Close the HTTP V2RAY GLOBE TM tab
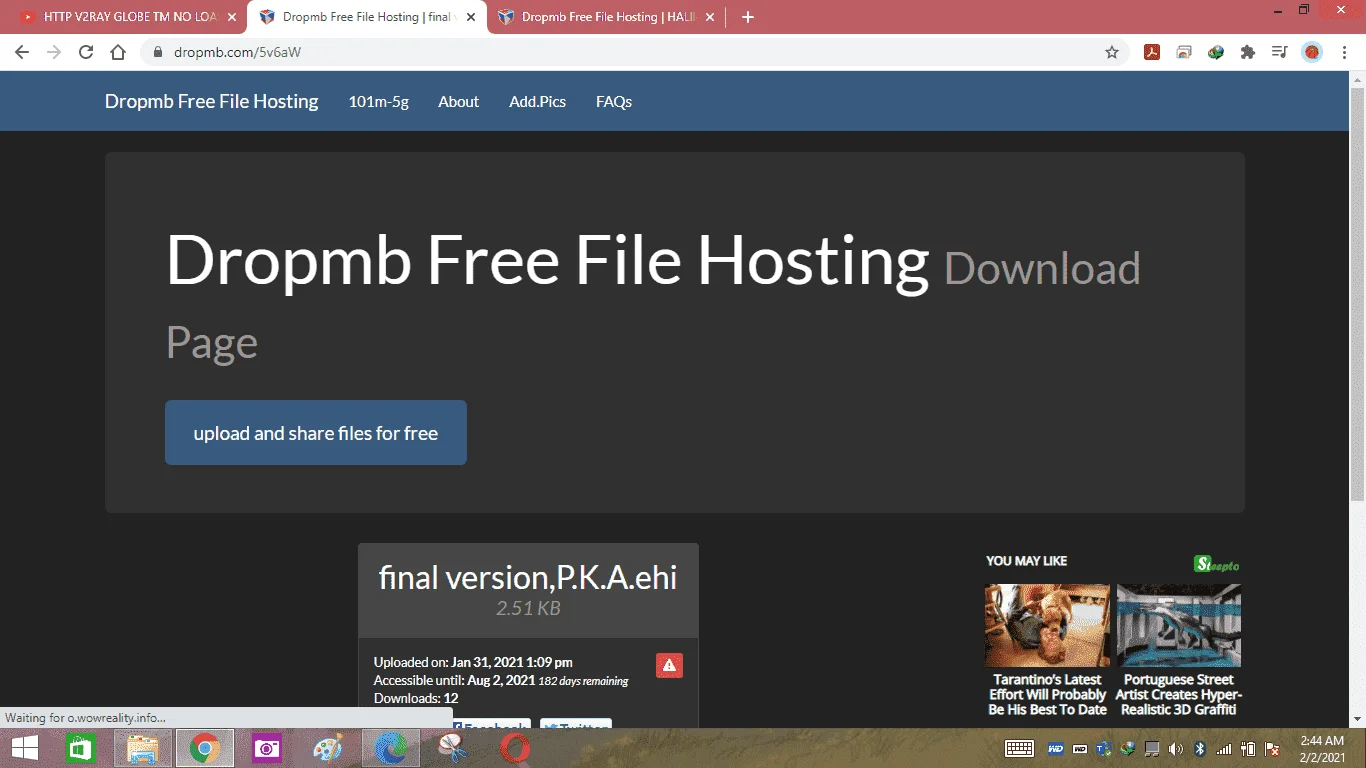Screen dimensions: 1366x768 (231, 17)
